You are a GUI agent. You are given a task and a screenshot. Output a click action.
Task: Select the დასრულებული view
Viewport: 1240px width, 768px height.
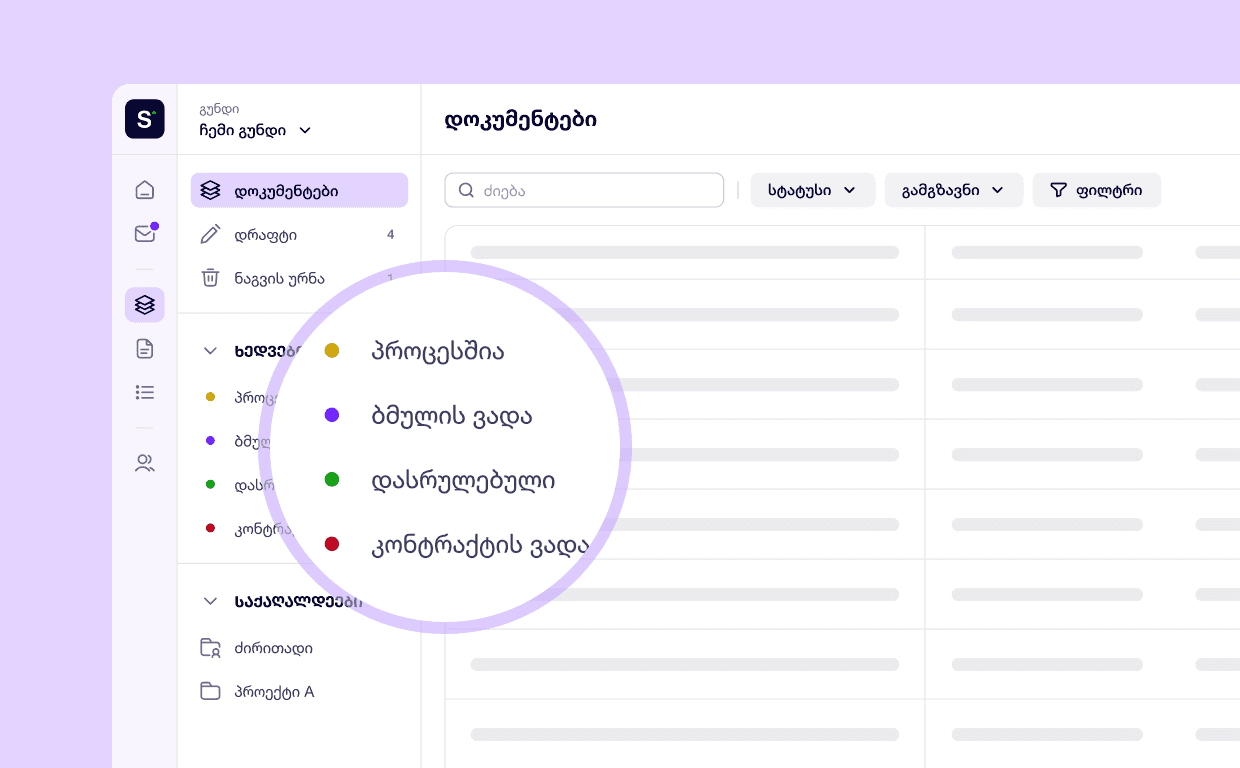[463, 480]
